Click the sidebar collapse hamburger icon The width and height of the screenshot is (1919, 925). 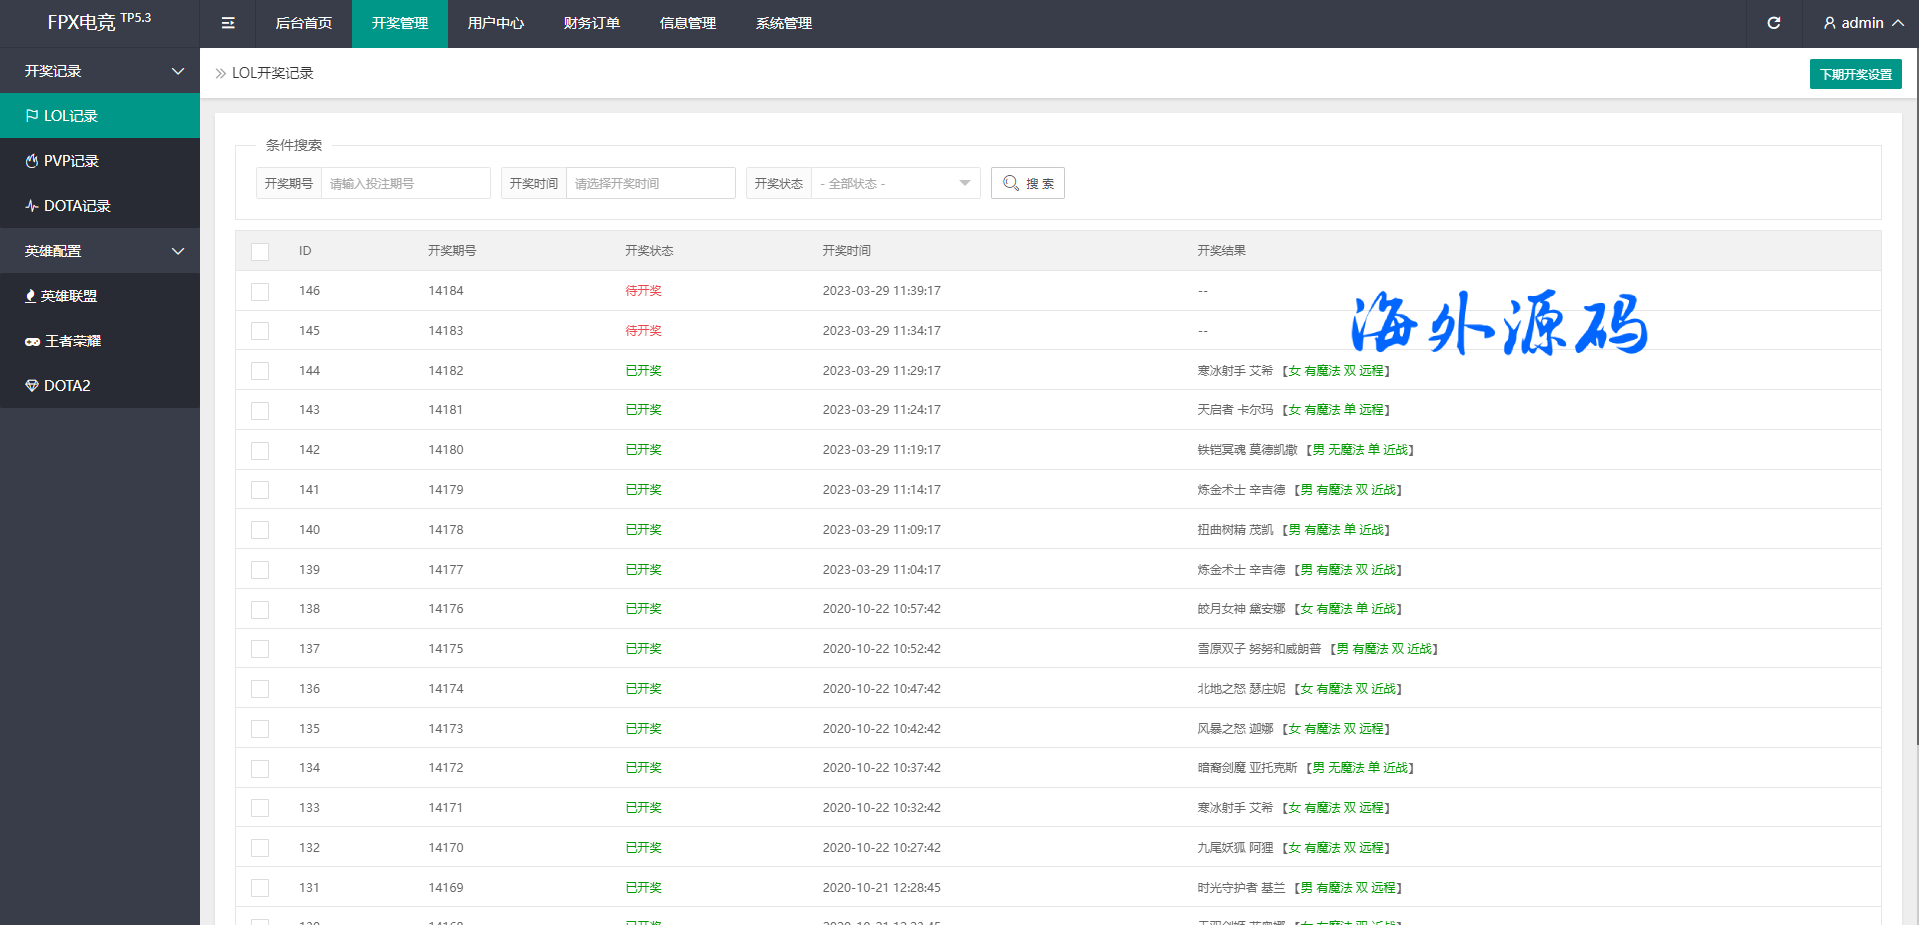click(x=228, y=23)
